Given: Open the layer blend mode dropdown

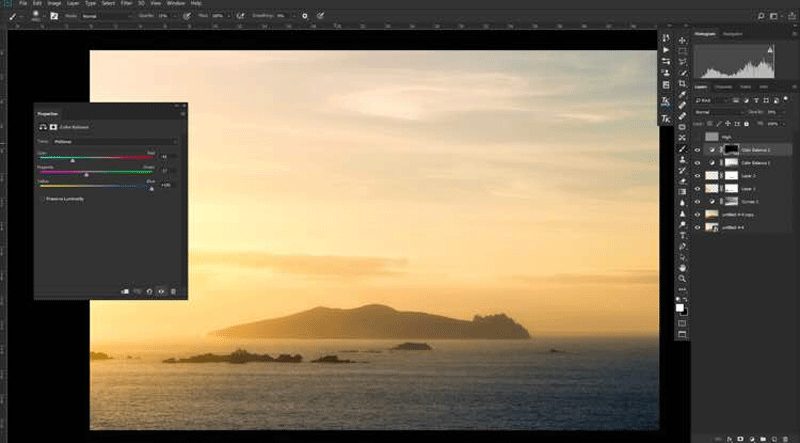Looking at the screenshot, I should tap(720, 112).
